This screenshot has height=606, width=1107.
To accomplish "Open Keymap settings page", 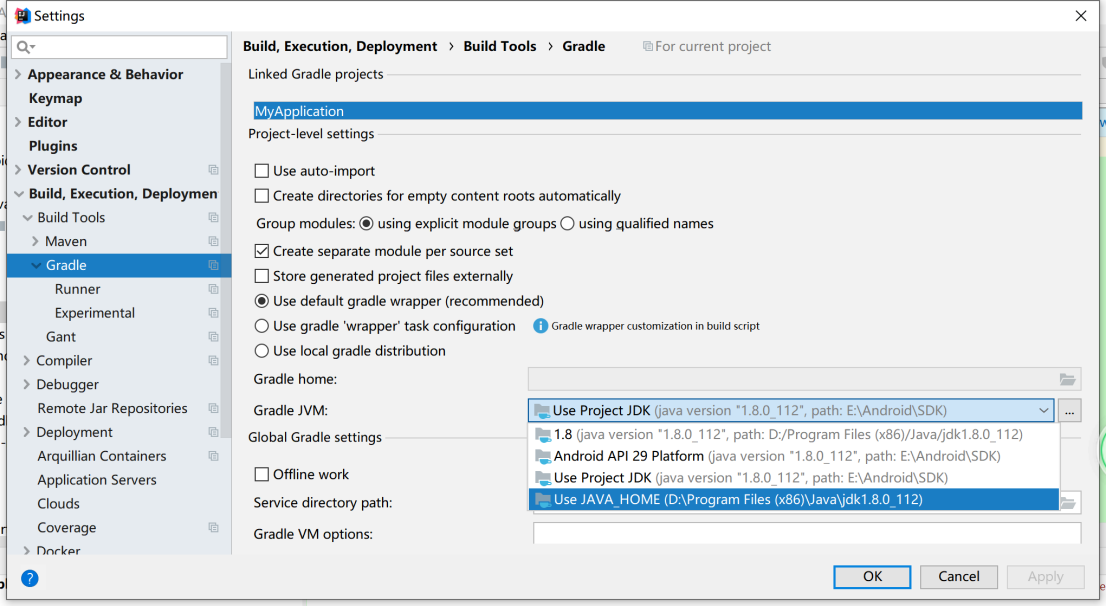I will coord(55,98).
